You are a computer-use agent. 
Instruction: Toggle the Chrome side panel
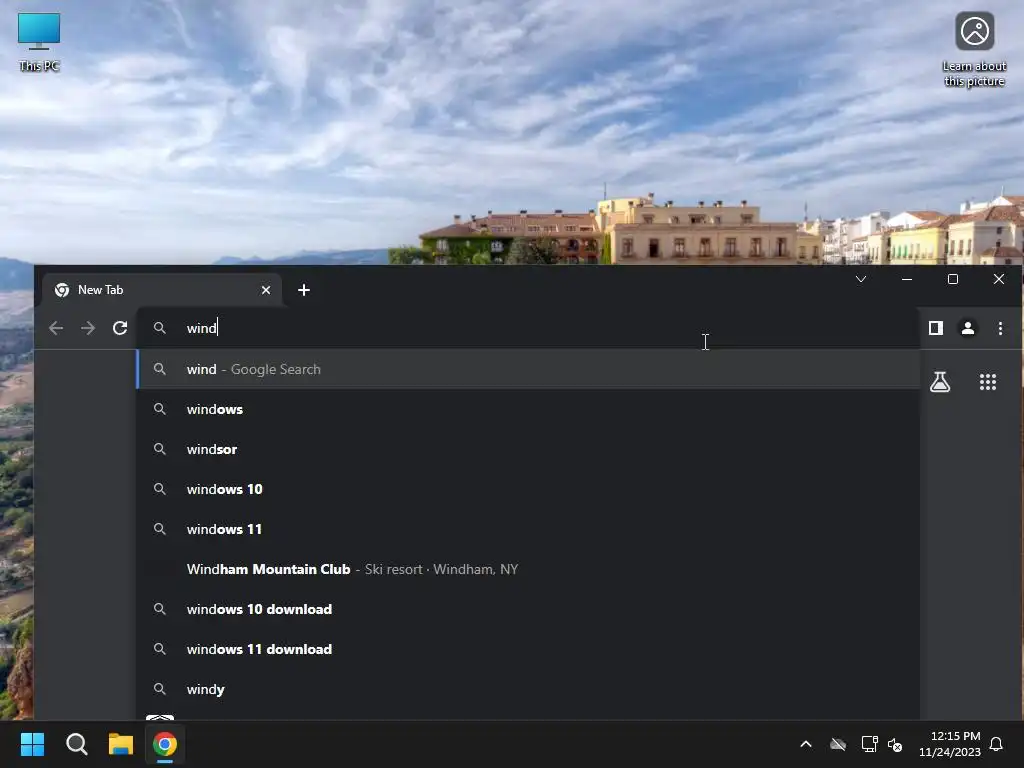point(936,328)
